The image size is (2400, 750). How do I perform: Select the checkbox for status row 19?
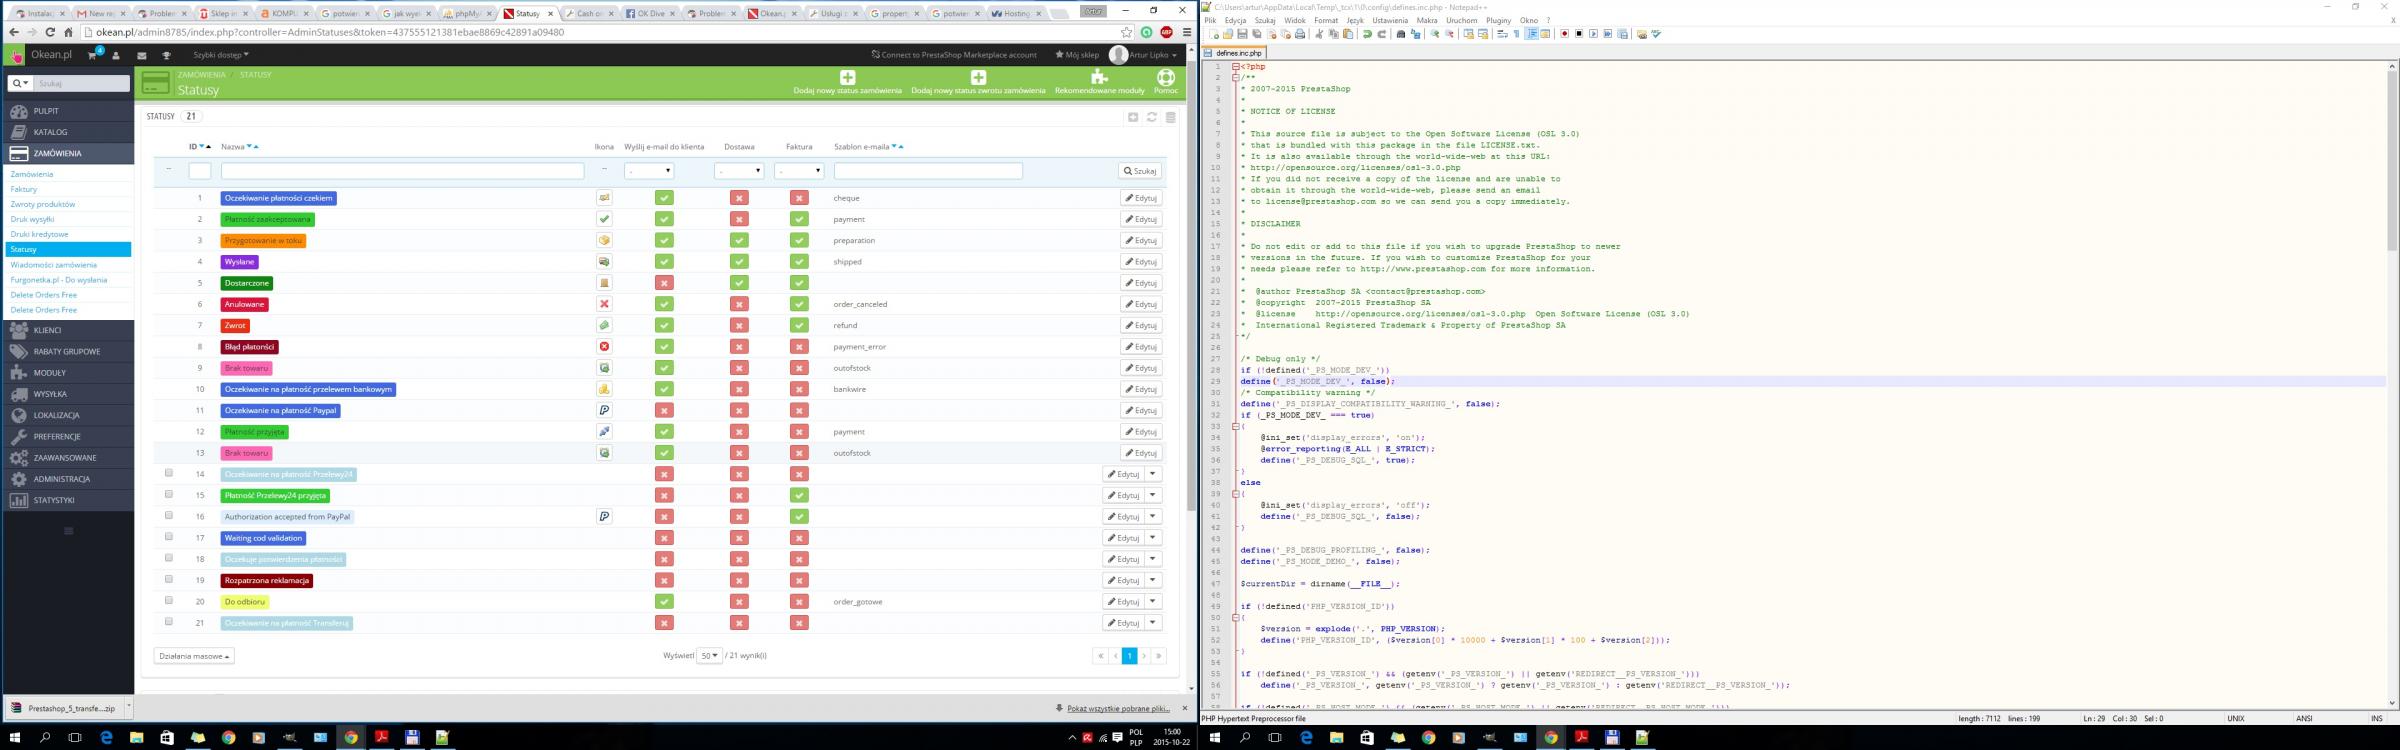click(x=169, y=579)
